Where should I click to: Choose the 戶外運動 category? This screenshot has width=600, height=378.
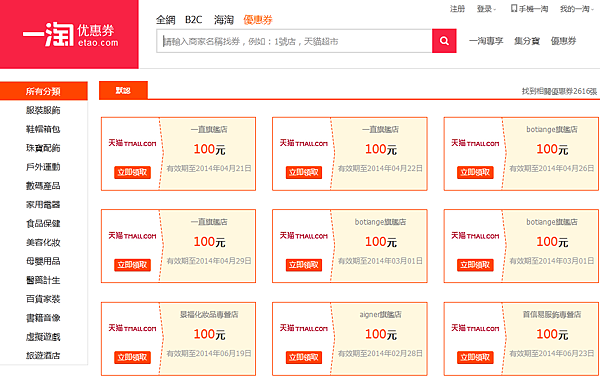pos(43,167)
